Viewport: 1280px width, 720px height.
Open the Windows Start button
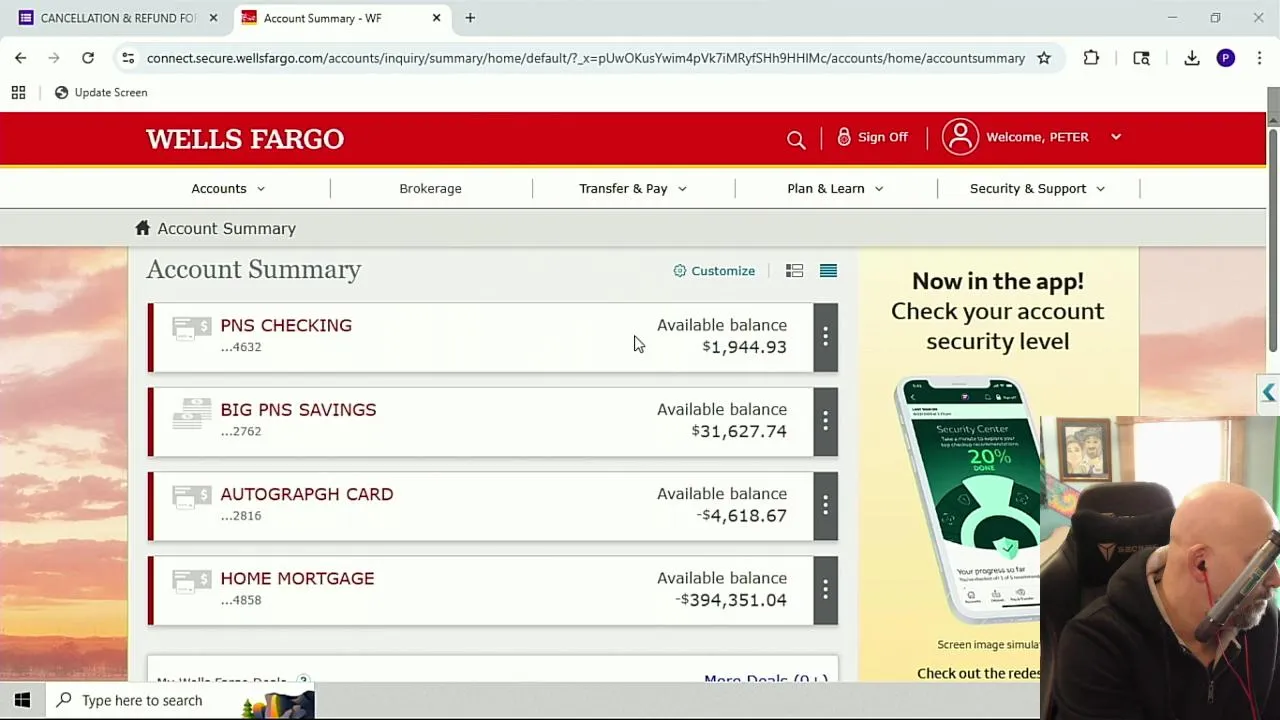click(22, 700)
